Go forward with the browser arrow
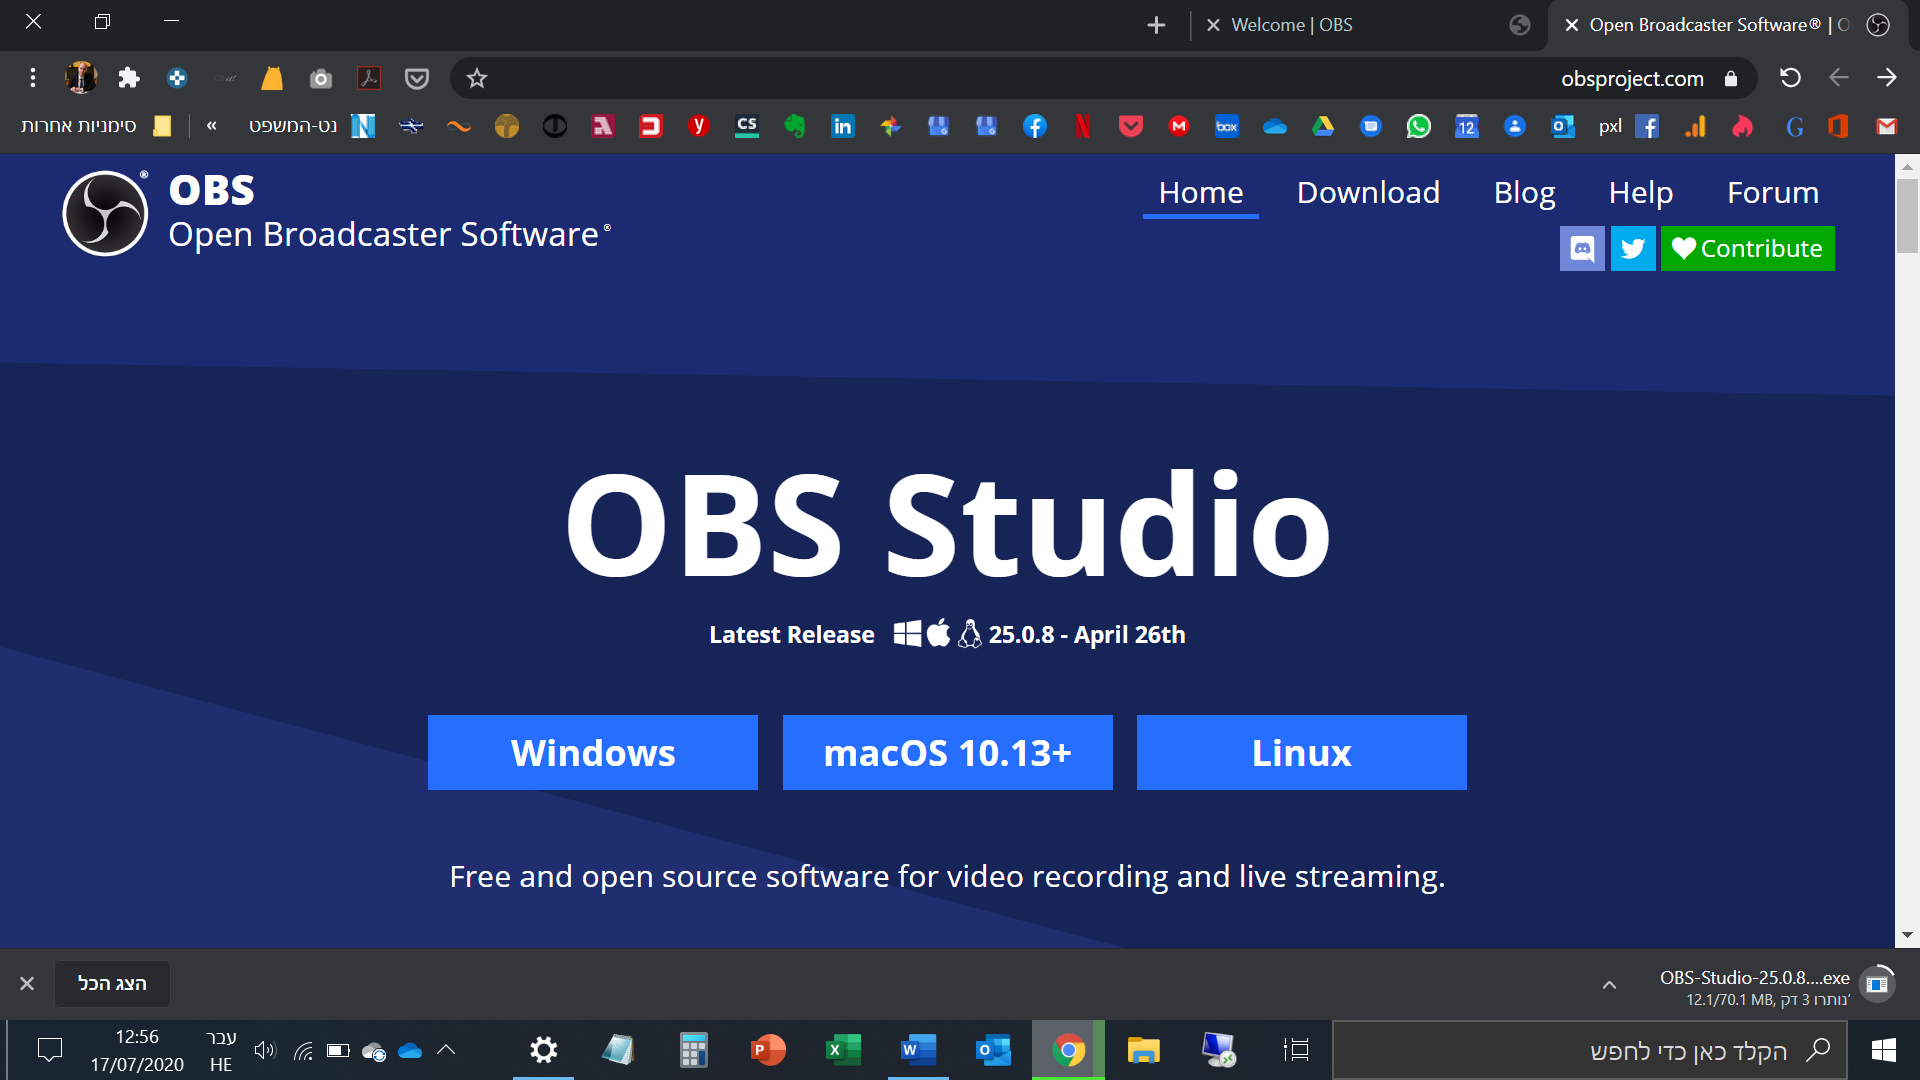Image resolution: width=1920 pixels, height=1080 pixels. 1887,78
